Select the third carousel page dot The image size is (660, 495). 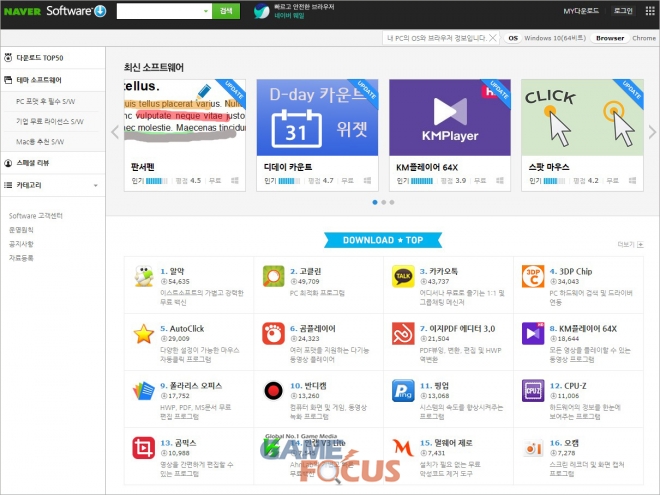pos(391,202)
